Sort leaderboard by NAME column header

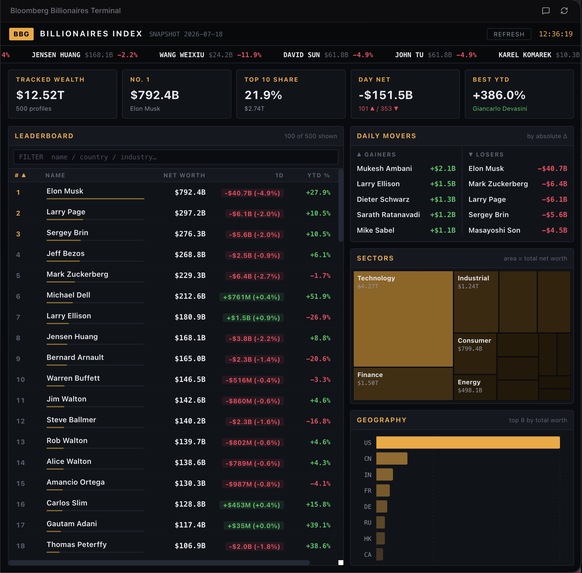55,175
